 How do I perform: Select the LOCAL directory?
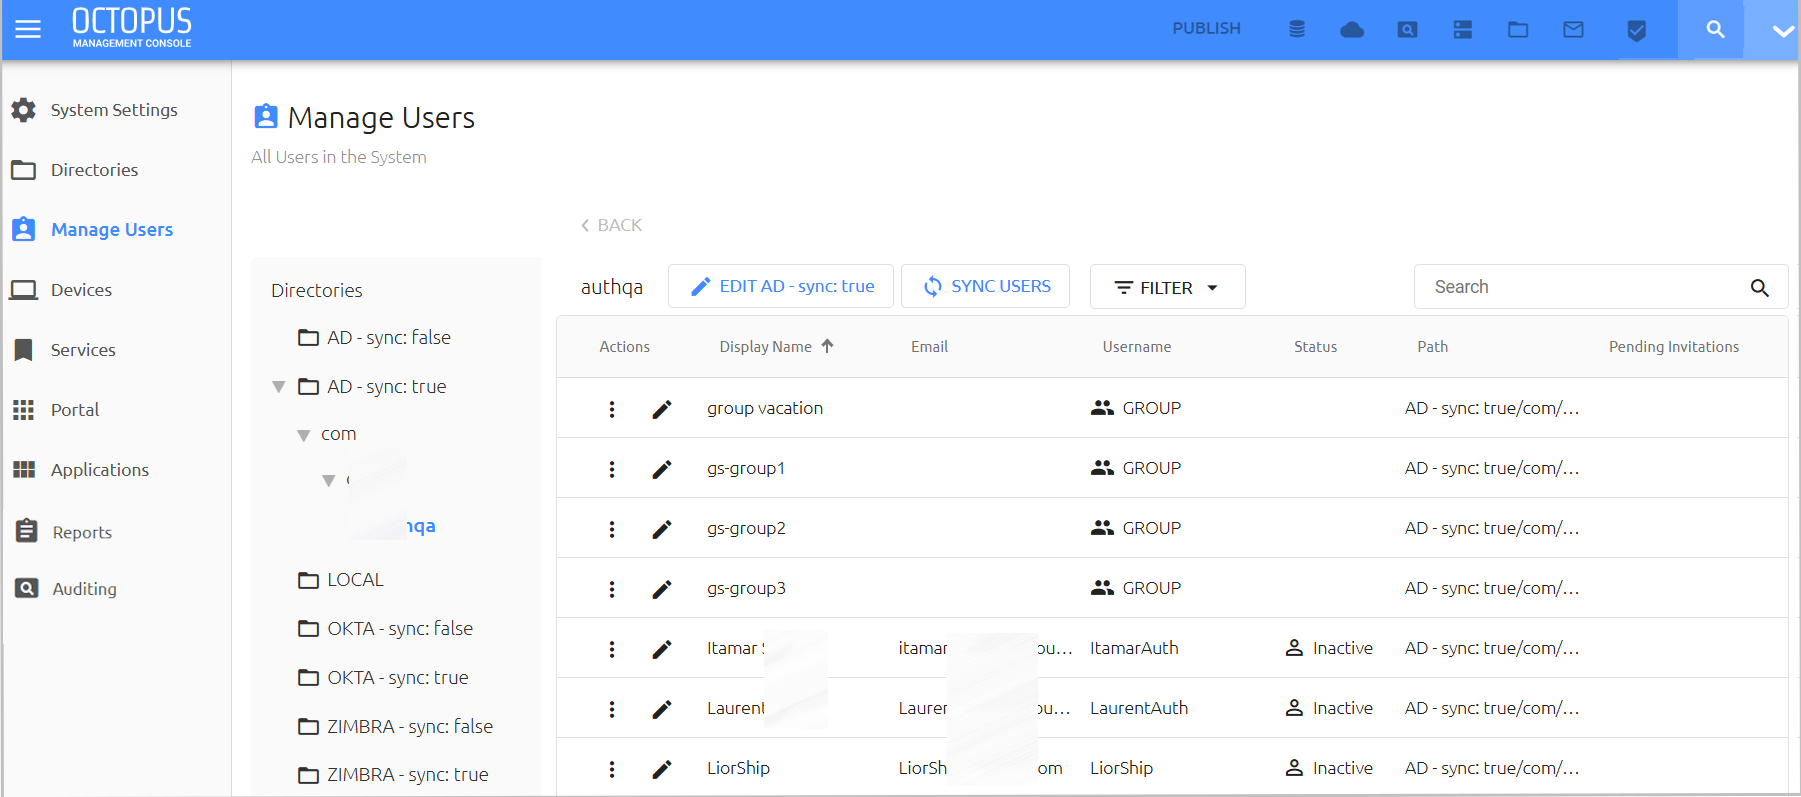(341, 580)
